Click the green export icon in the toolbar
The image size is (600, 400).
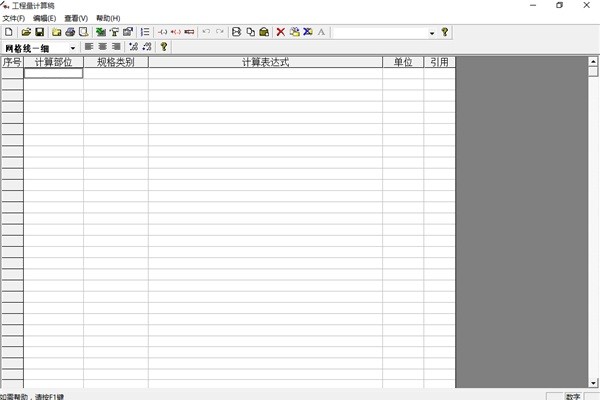101,32
